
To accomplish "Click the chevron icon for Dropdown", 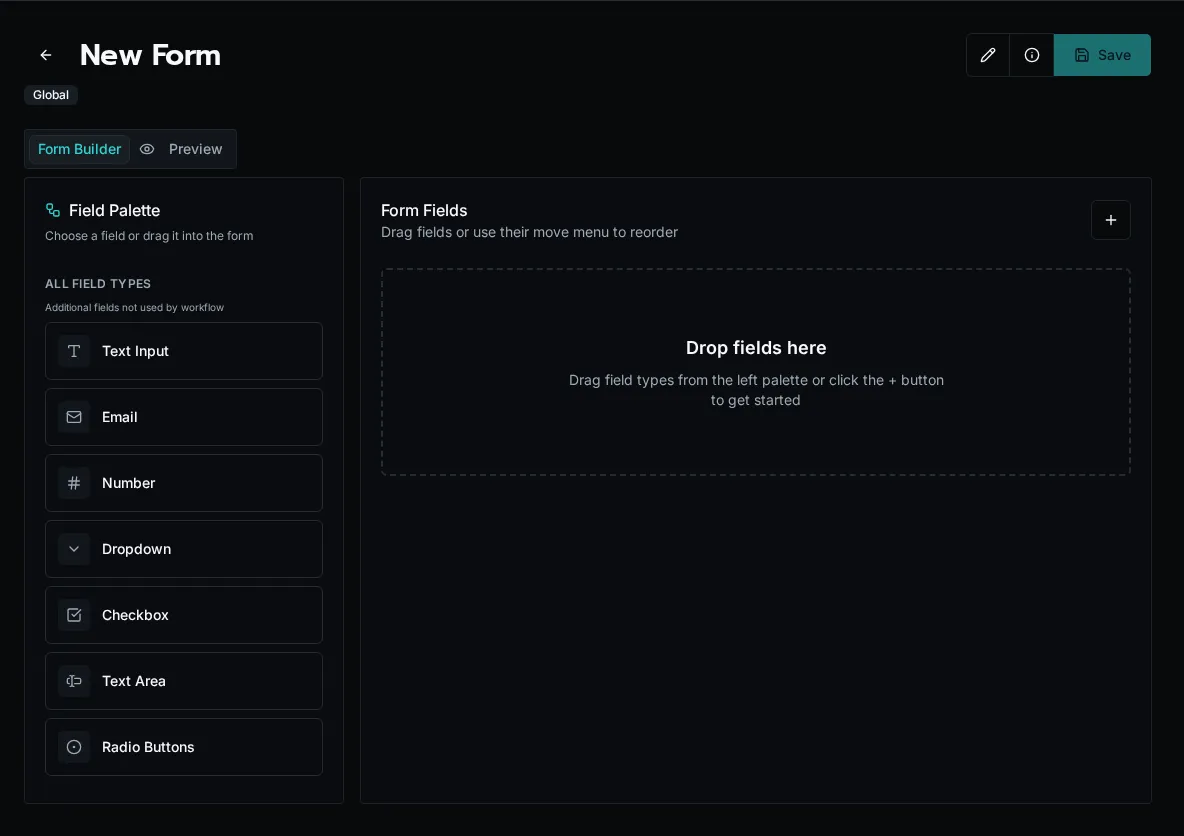I will click(74, 549).
